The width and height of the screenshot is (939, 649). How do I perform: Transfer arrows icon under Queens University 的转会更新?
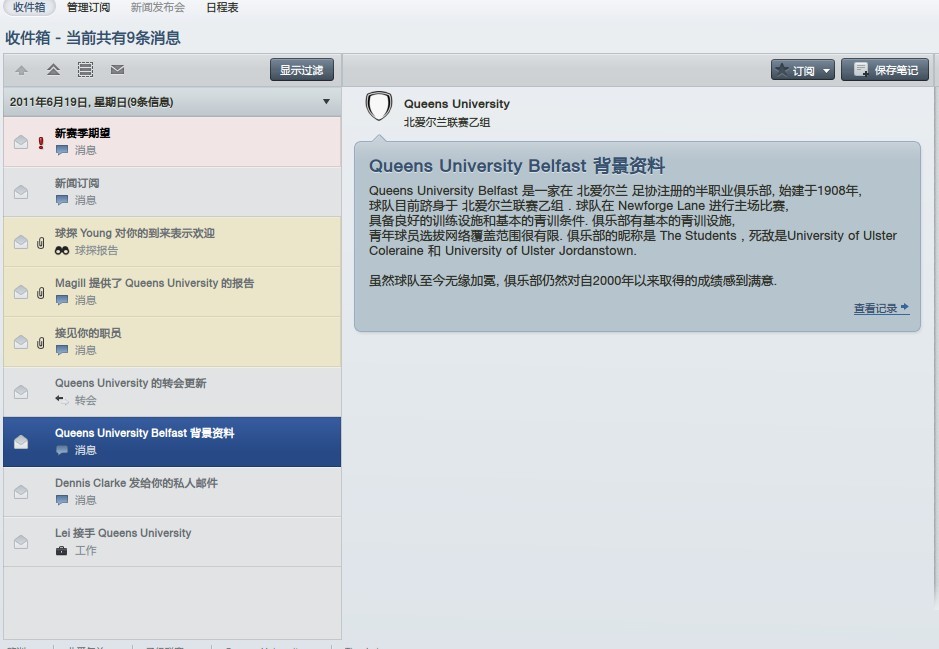pyautogui.click(x=62, y=399)
